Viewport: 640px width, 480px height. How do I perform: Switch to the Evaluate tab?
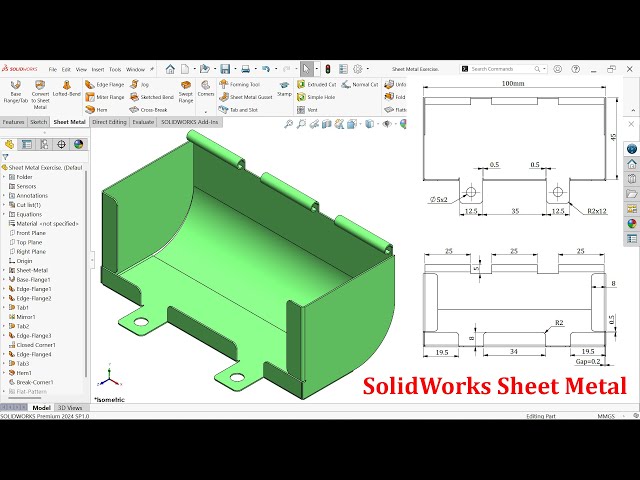click(x=143, y=122)
